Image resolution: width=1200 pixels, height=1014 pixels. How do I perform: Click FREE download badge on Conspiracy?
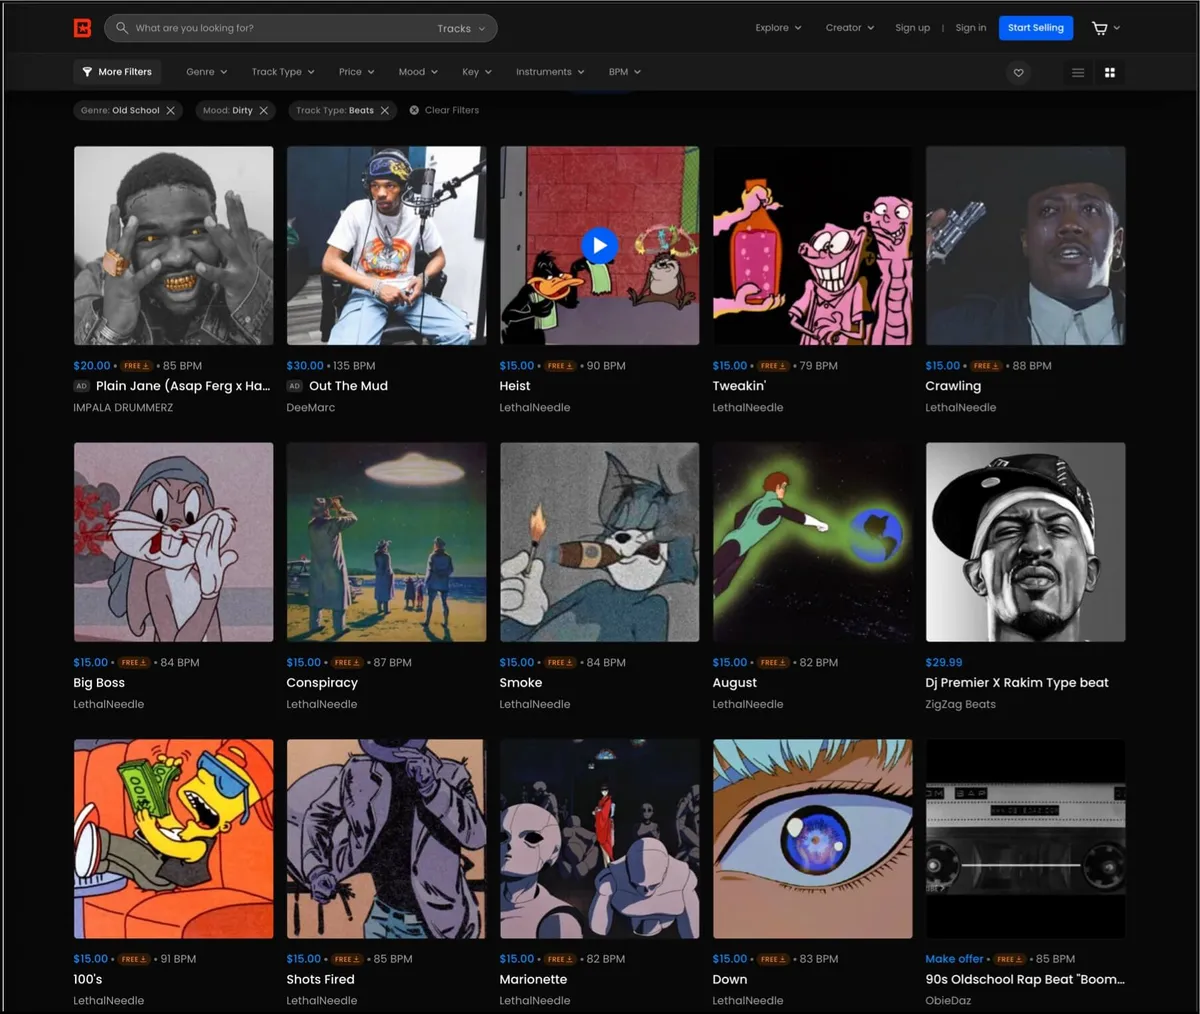346,662
